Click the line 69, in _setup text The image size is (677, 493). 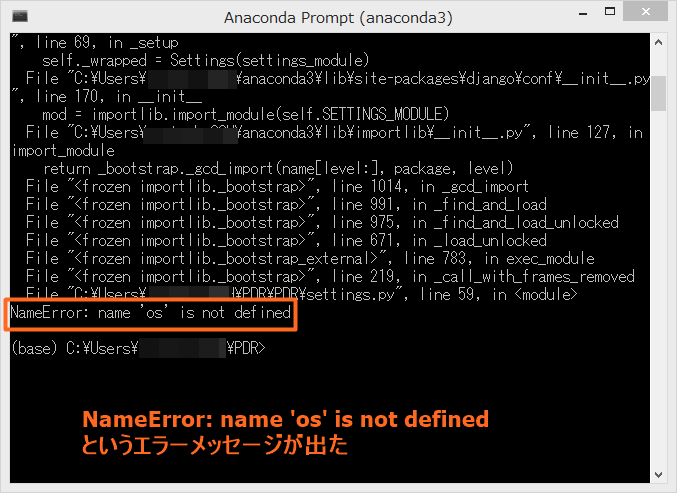(x=107, y=42)
